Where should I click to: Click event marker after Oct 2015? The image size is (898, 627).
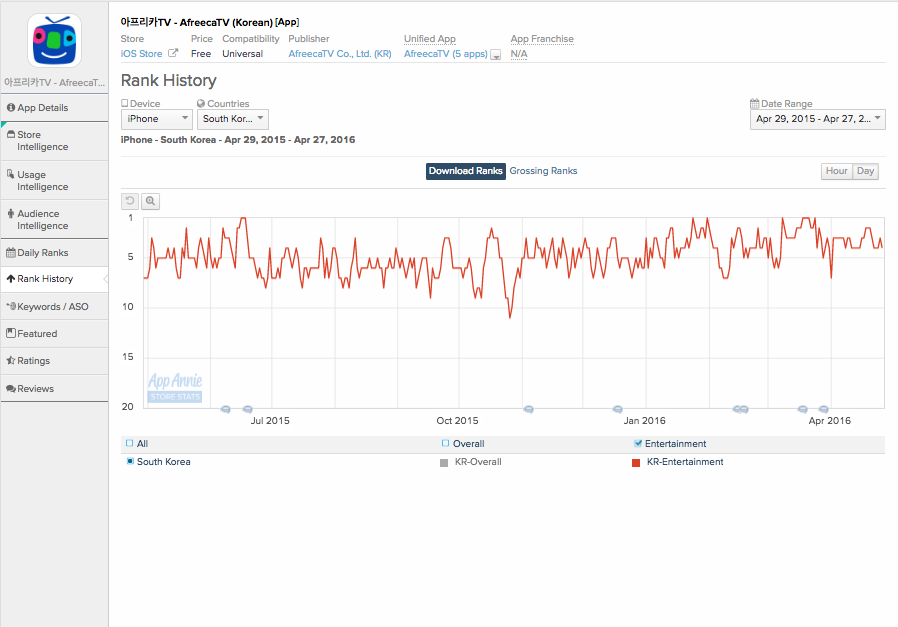[x=529, y=409]
